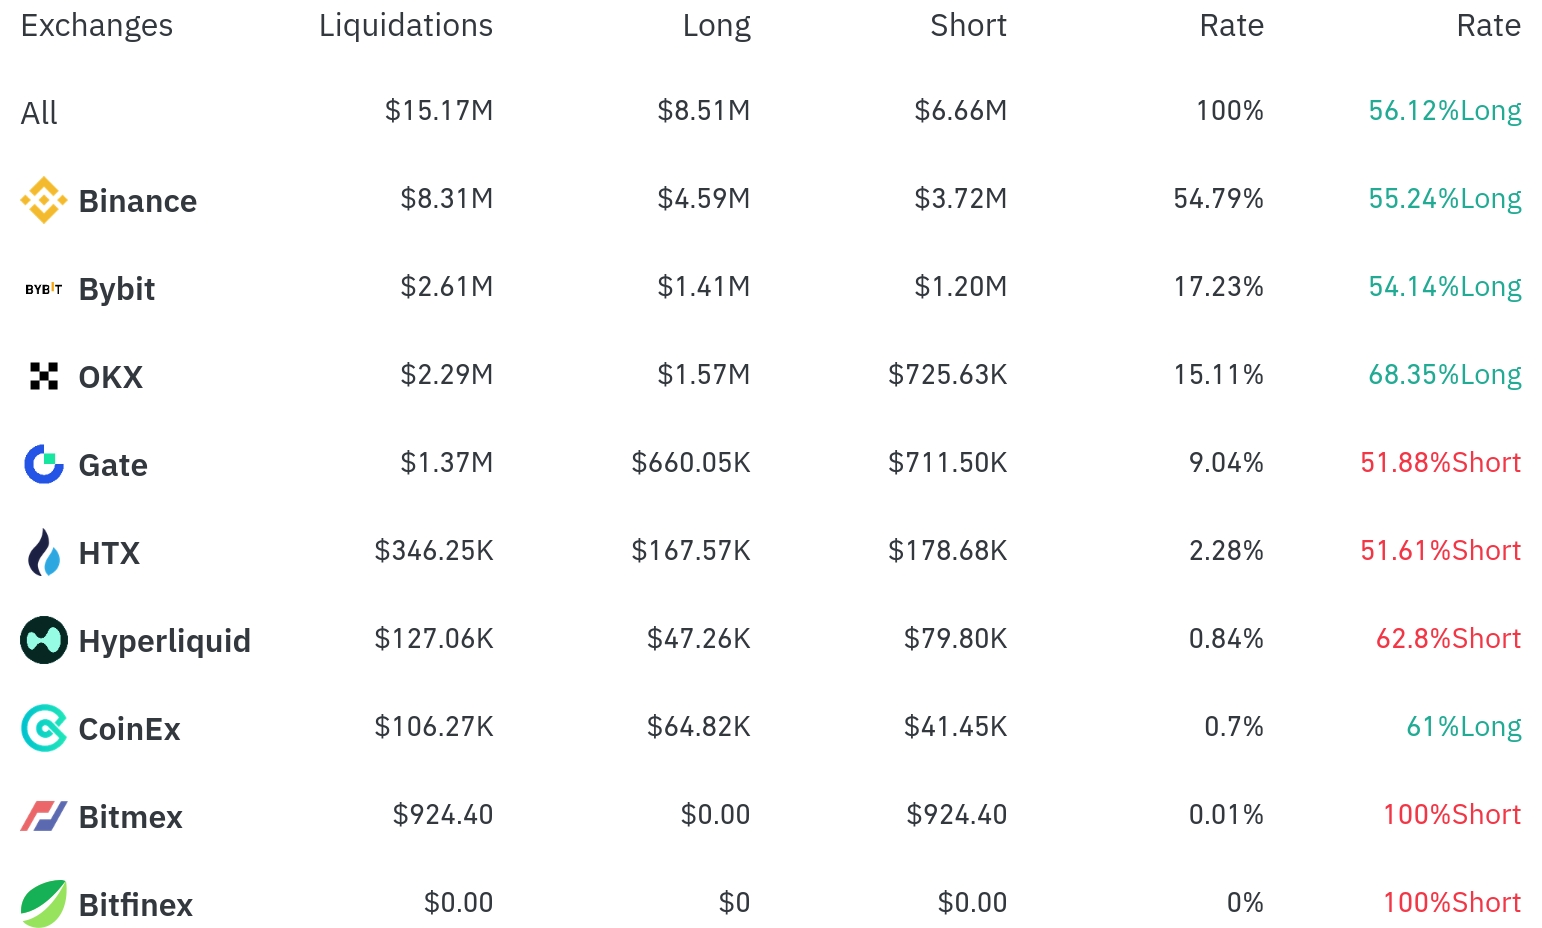
Task: Click OKX's $2.29M liquidations value
Action: pos(446,375)
